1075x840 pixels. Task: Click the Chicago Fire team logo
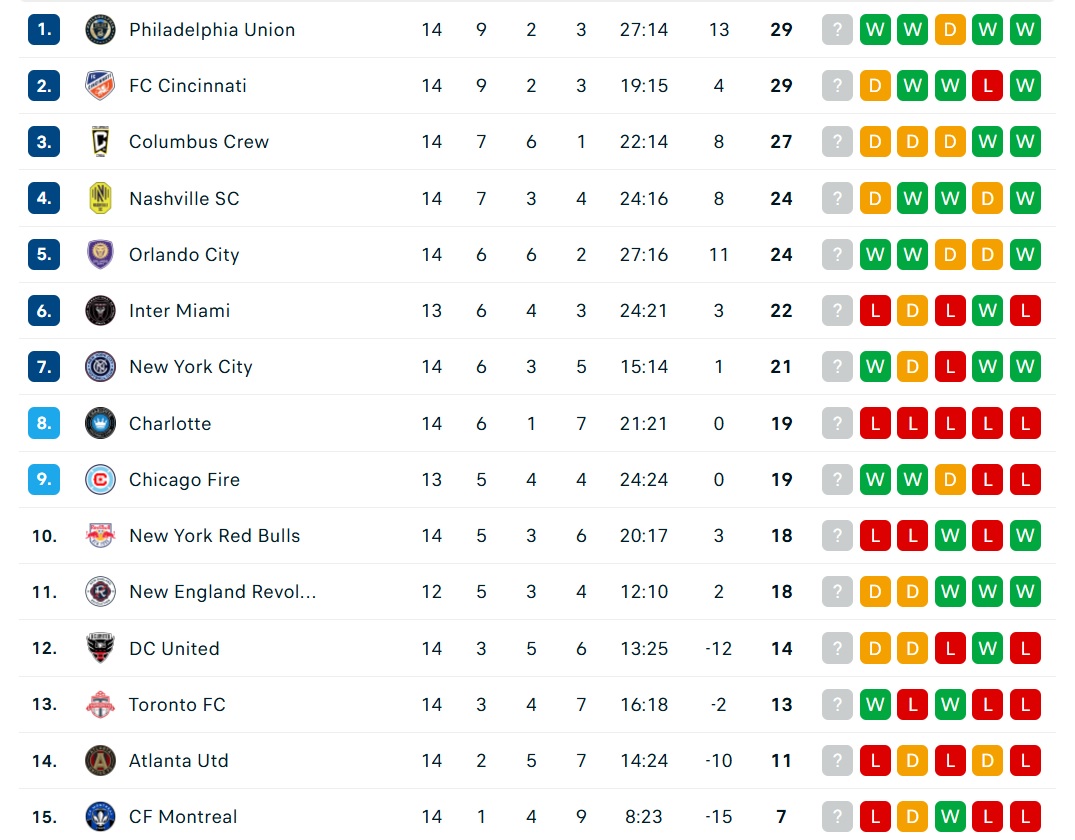click(100, 479)
